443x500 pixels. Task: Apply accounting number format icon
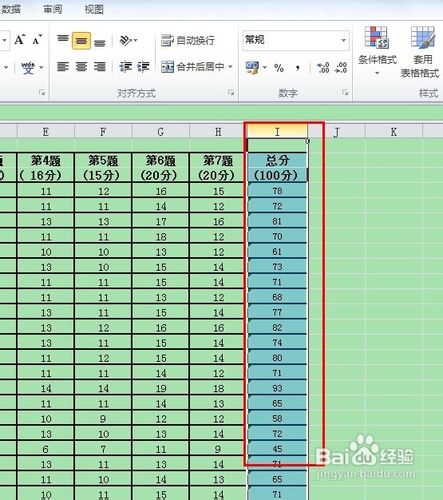point(252,67)
